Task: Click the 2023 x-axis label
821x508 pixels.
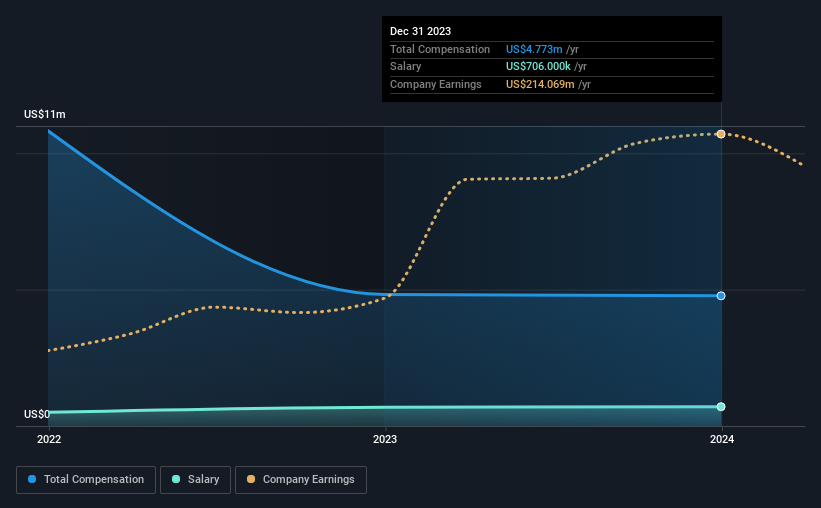Action: click(385, 439)
